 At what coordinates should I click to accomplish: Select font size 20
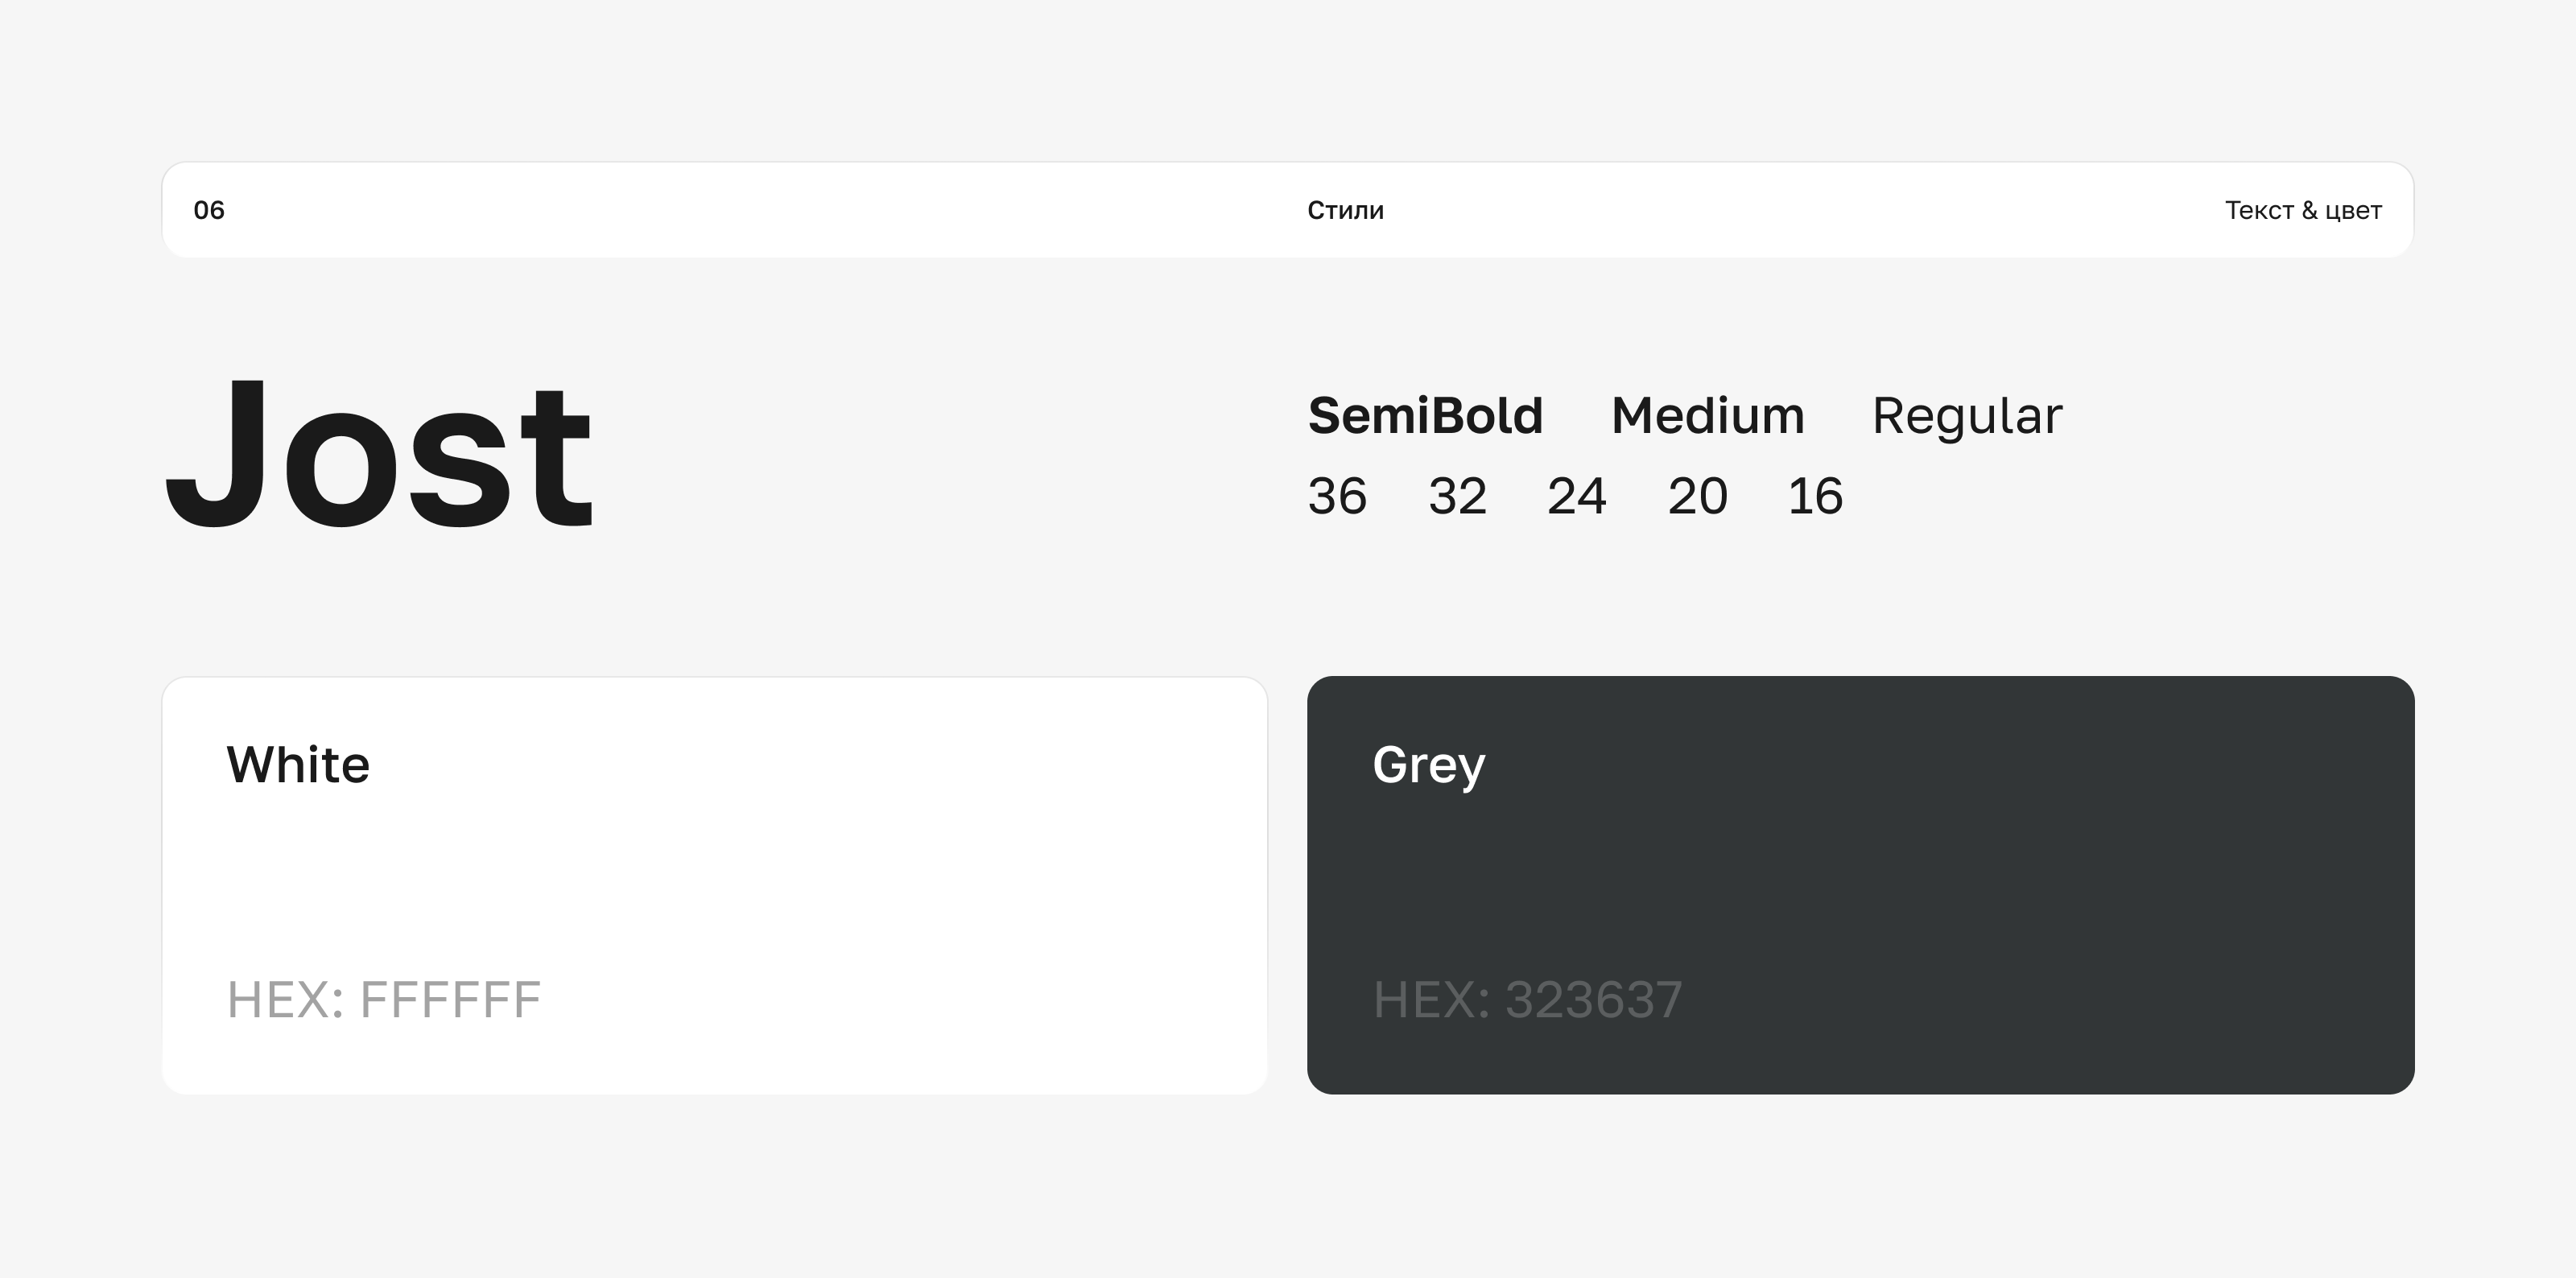pos(1697,496)
